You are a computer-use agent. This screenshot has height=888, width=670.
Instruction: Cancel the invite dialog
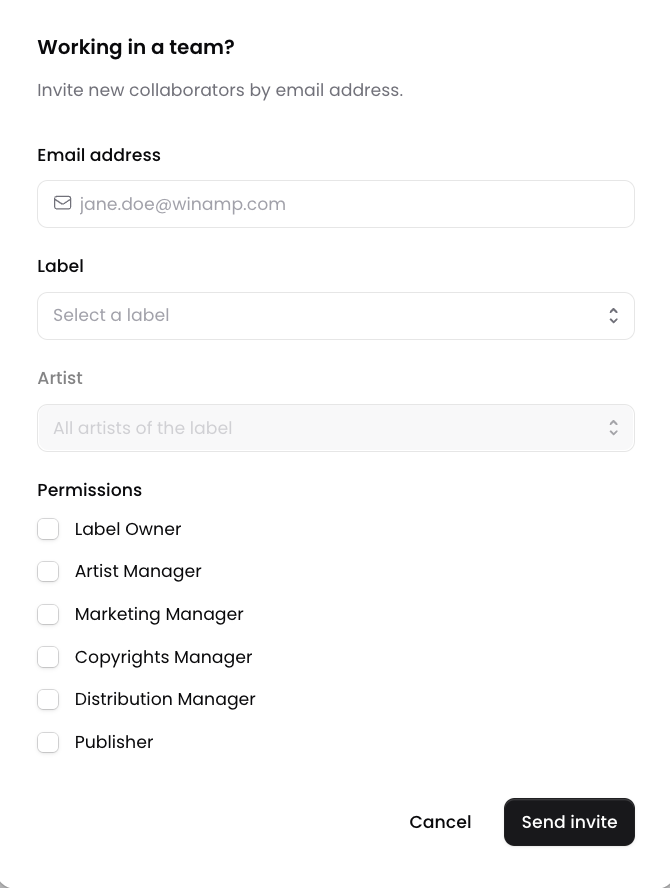click(440, 822)
